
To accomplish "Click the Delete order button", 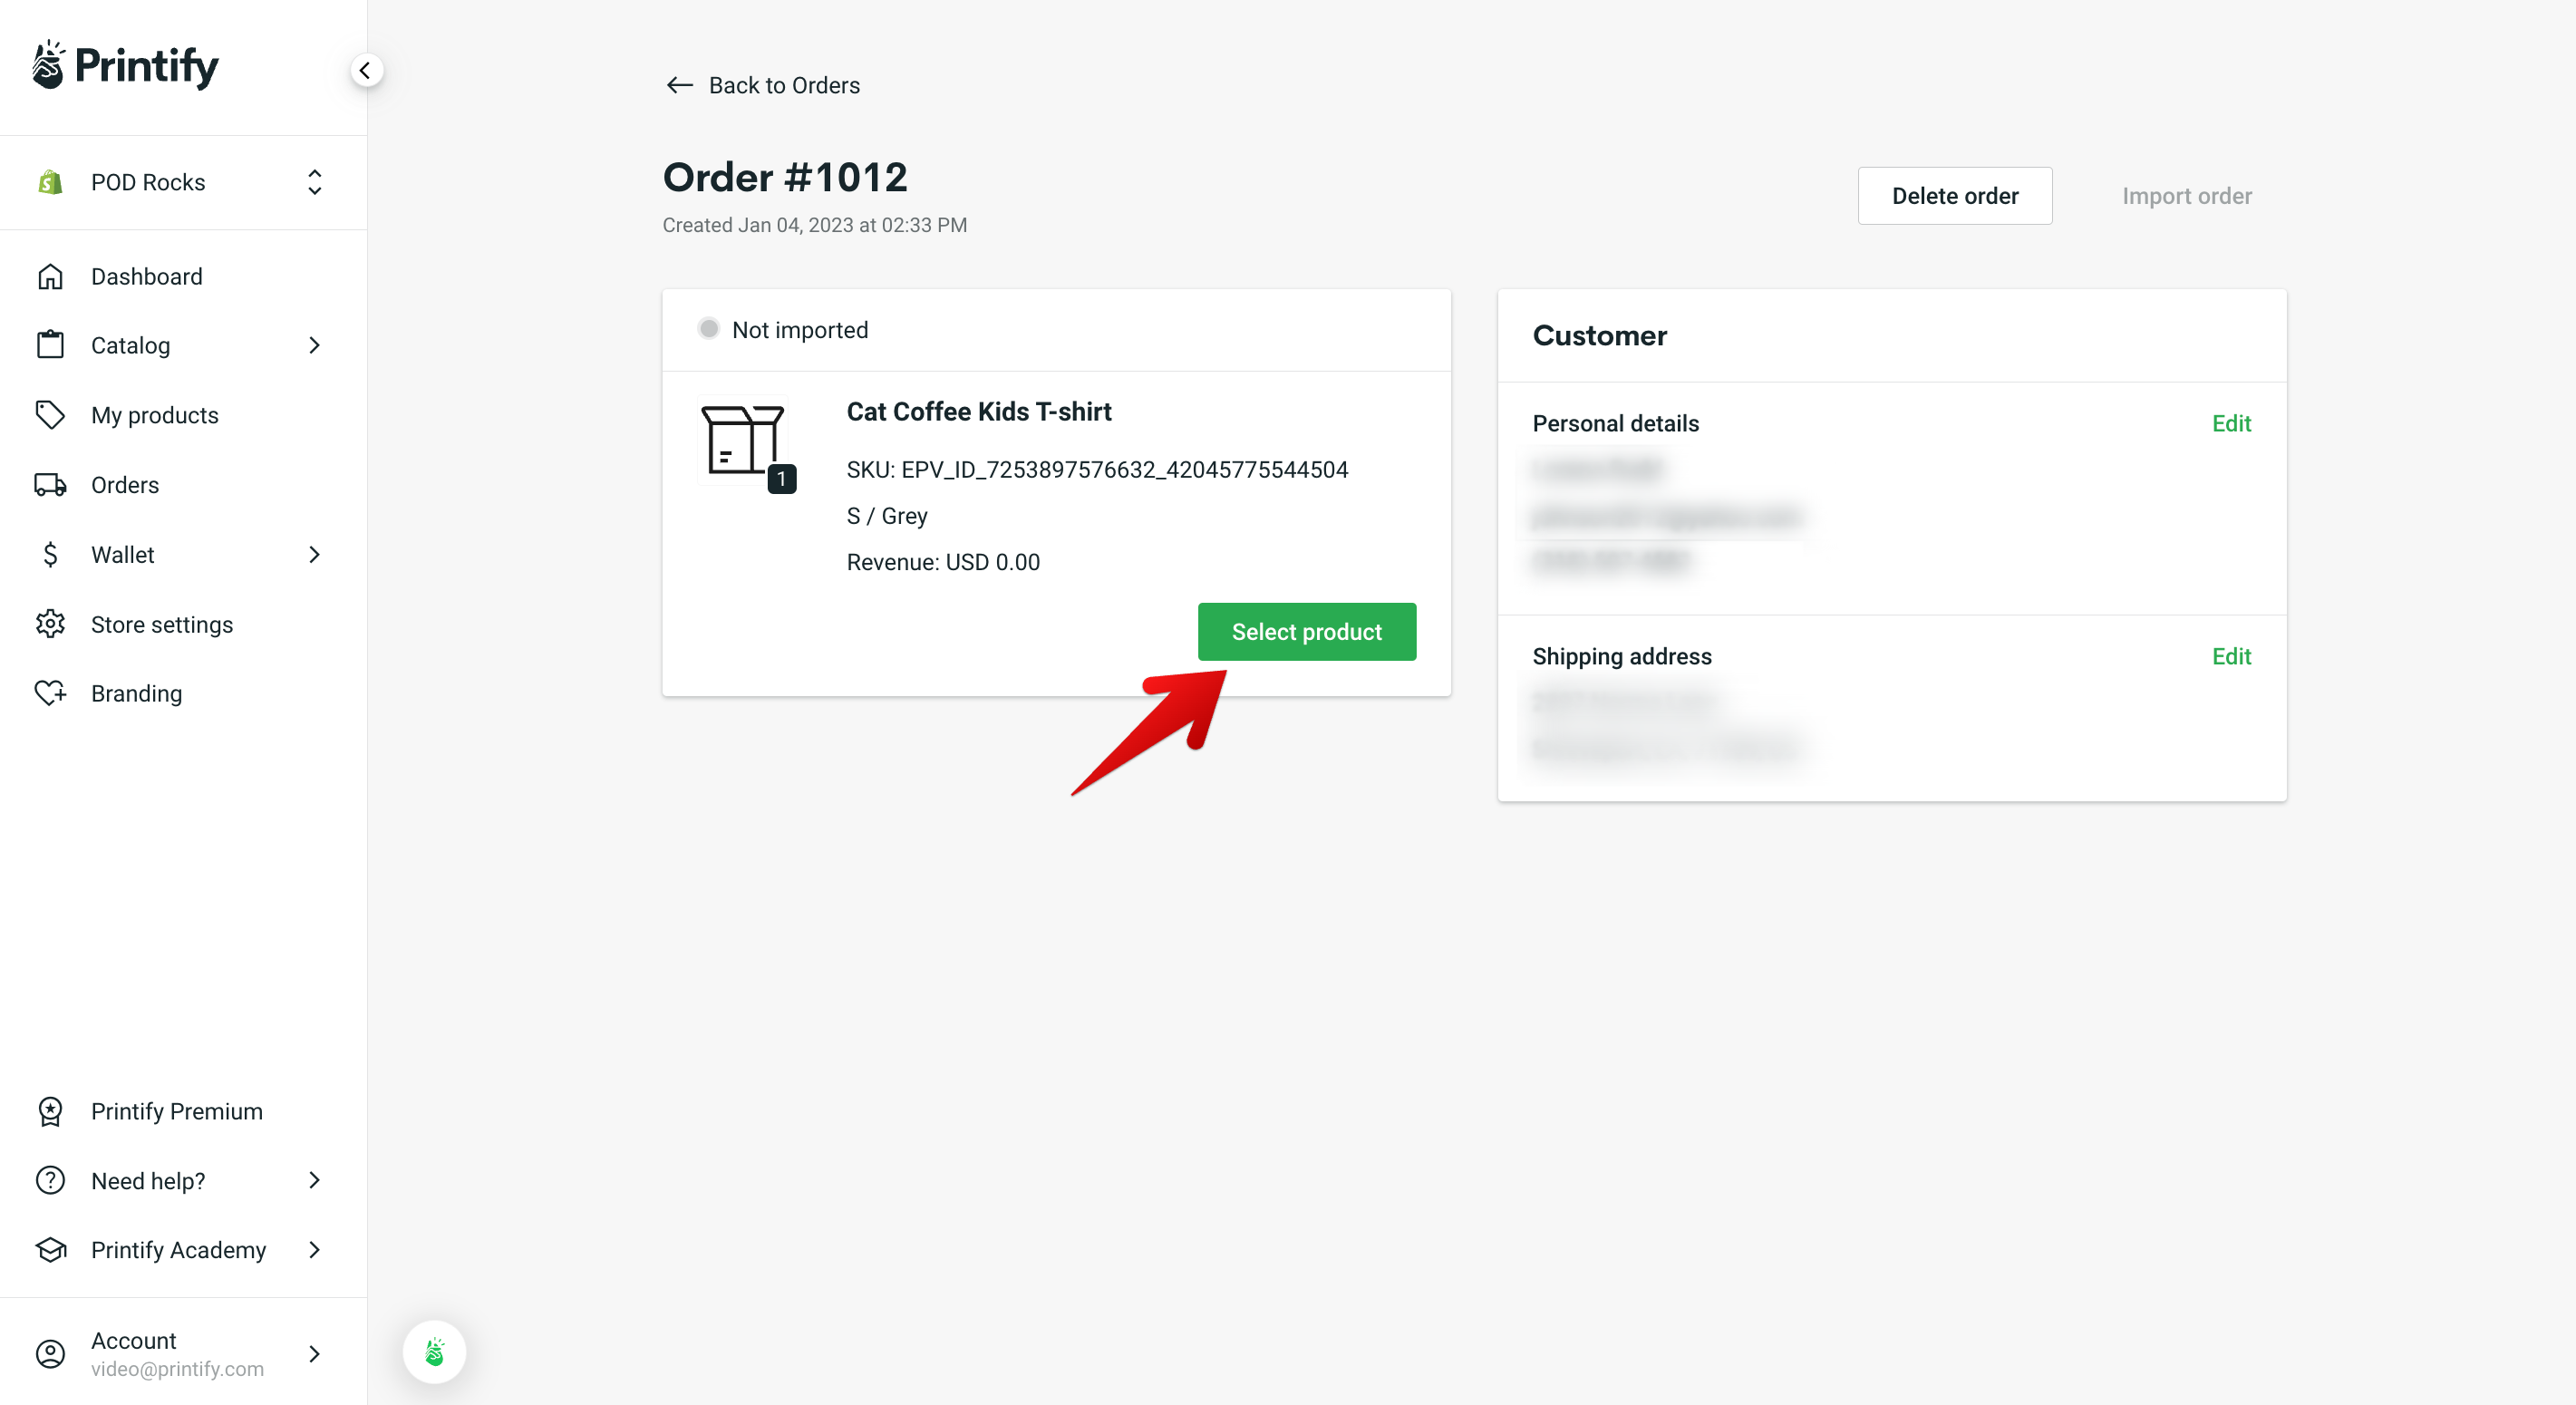I will 1955,196.
